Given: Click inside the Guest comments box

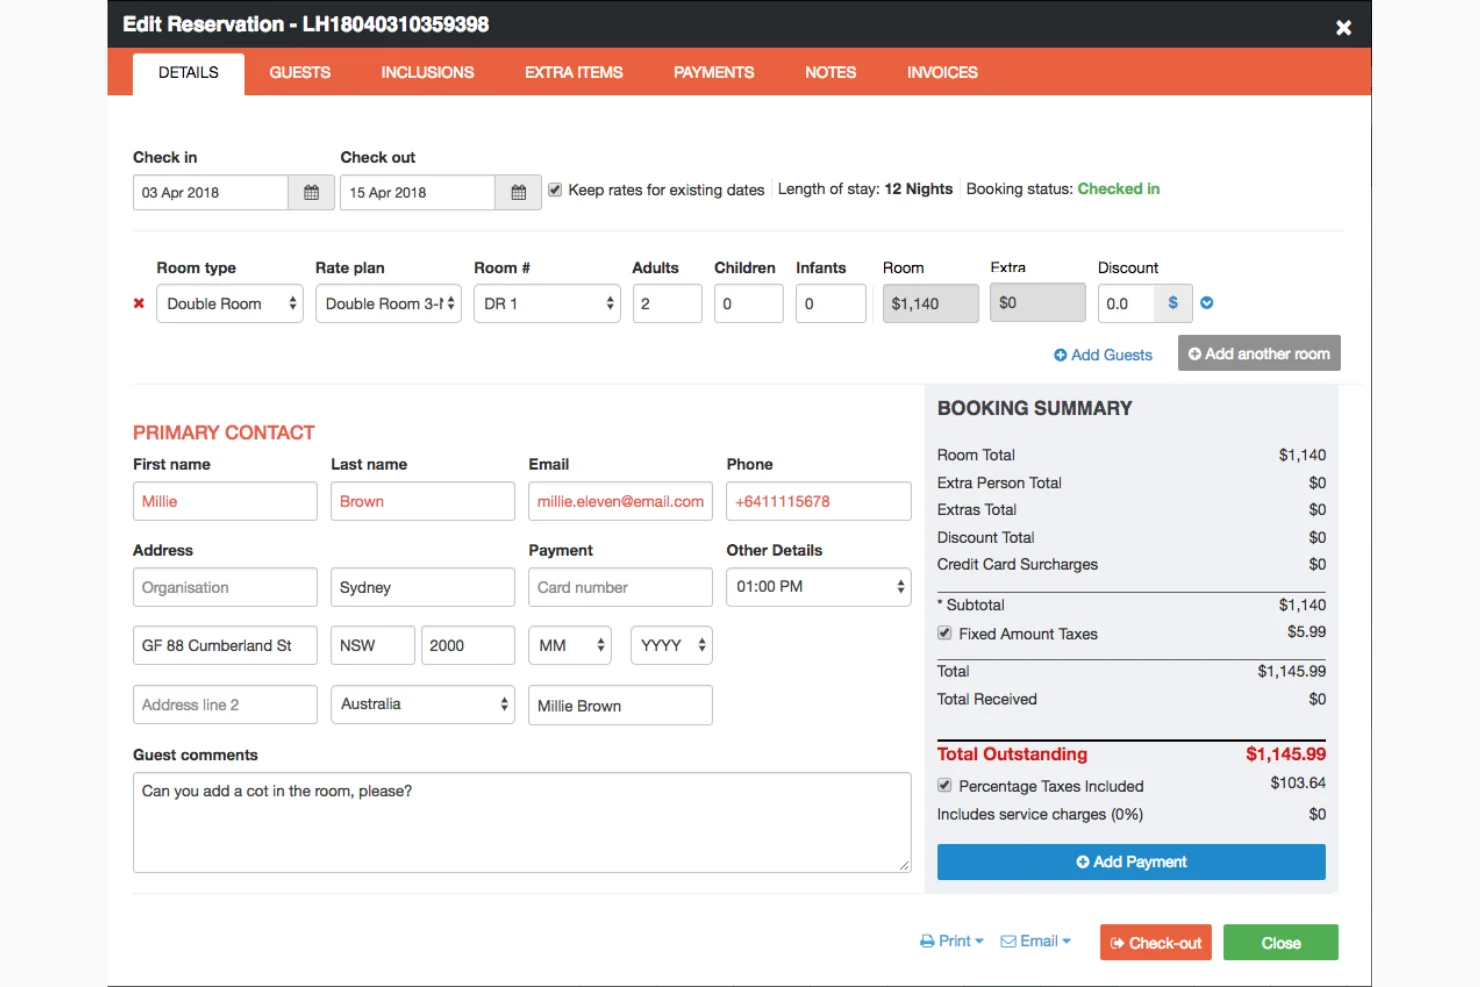Looking at the screenshot, I should 522,820.
